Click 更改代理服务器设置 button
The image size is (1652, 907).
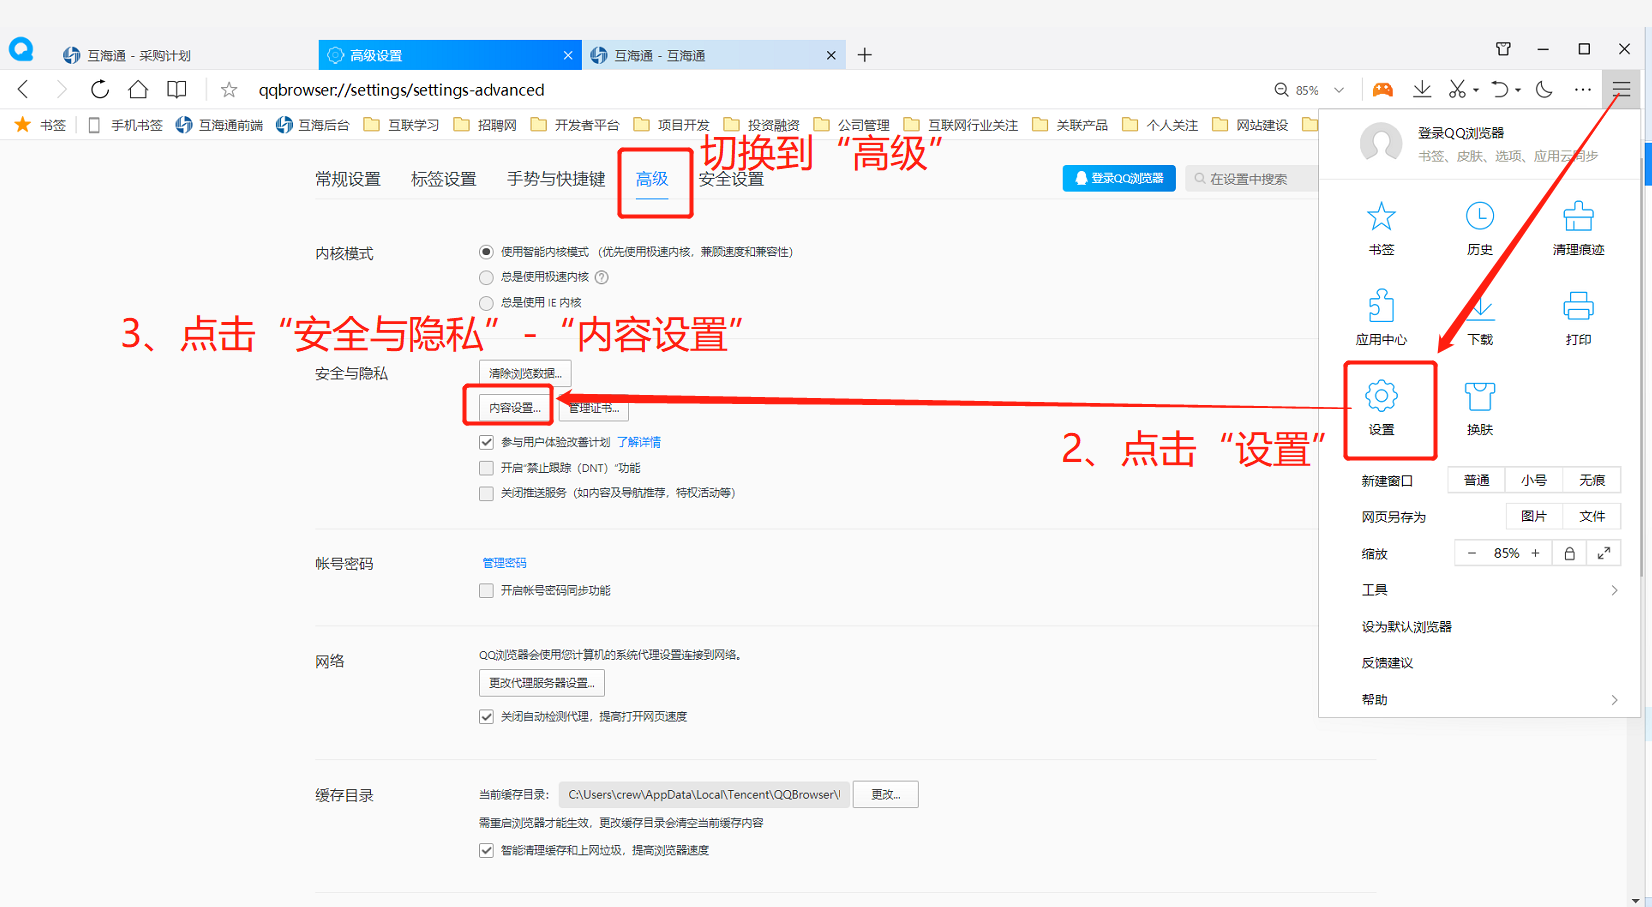click(x=541, y=683)
